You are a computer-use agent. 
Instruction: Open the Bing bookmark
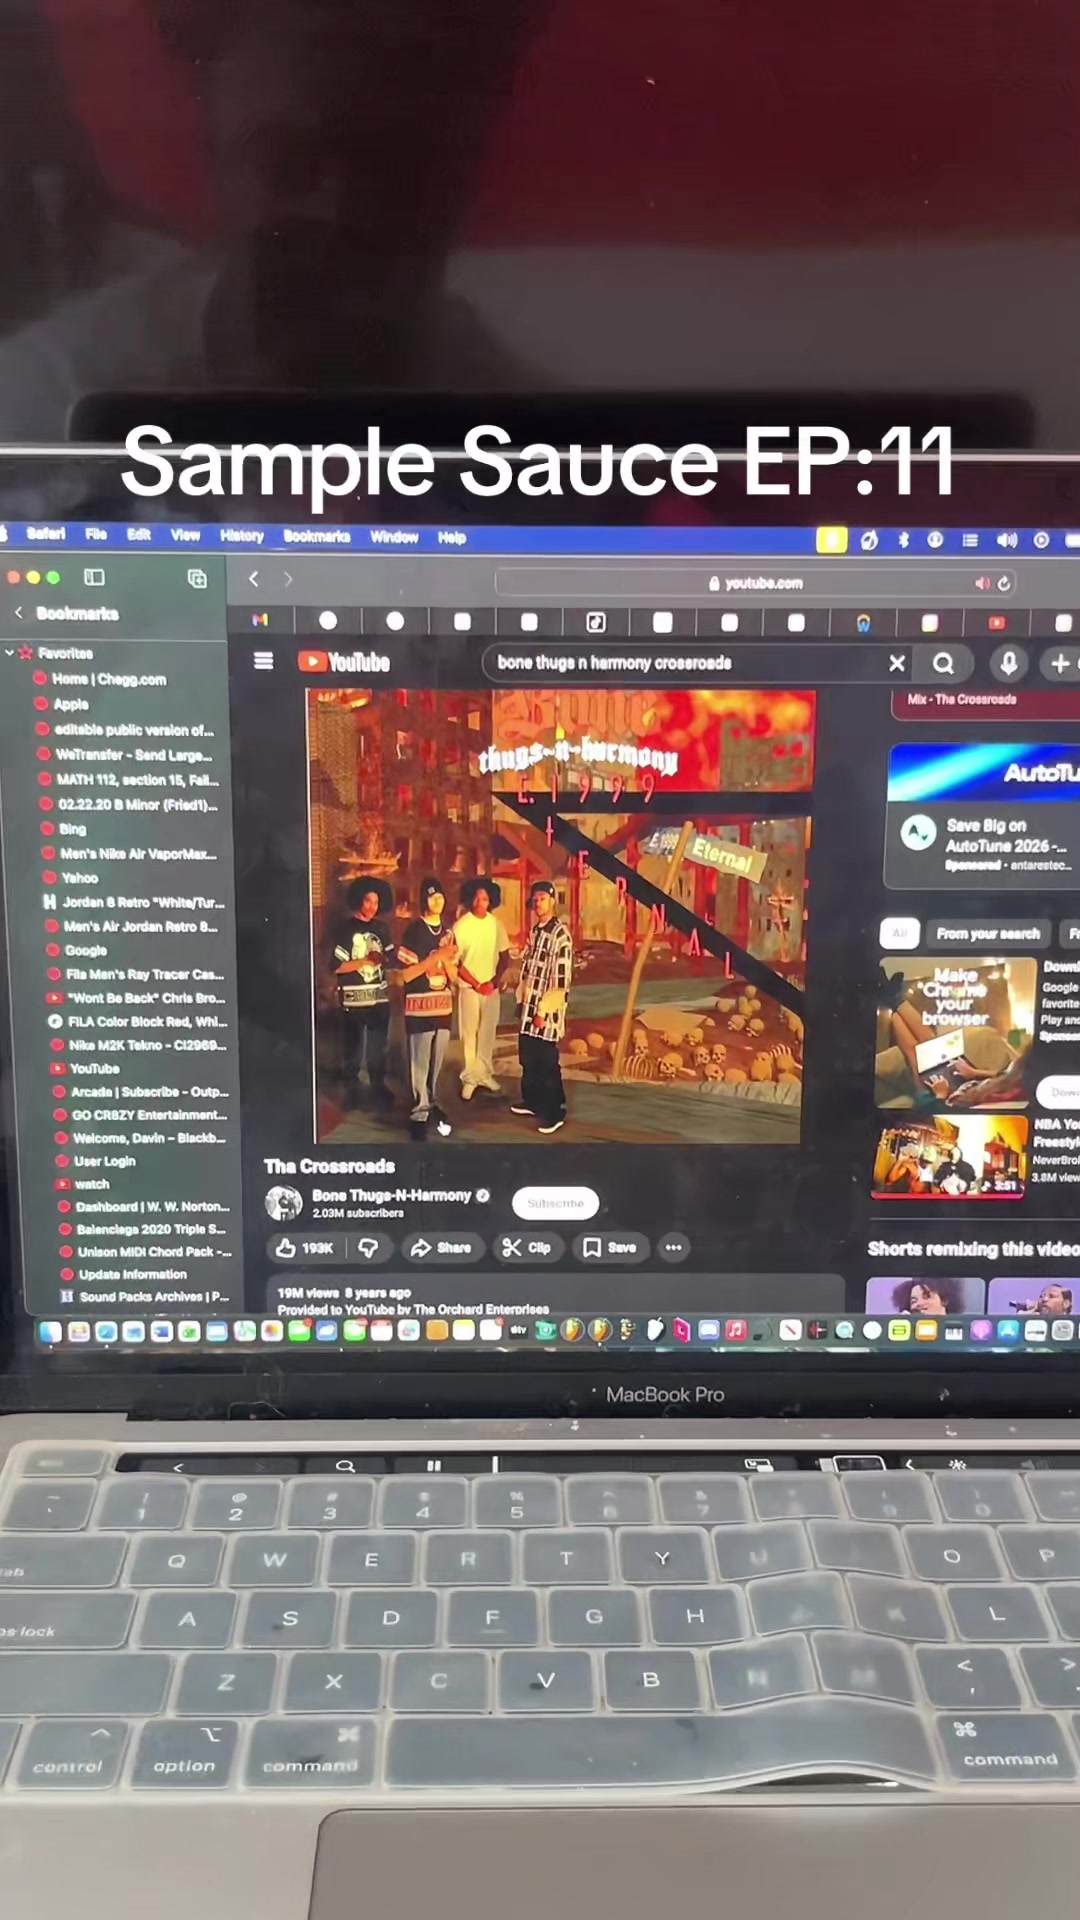[64, 829]
